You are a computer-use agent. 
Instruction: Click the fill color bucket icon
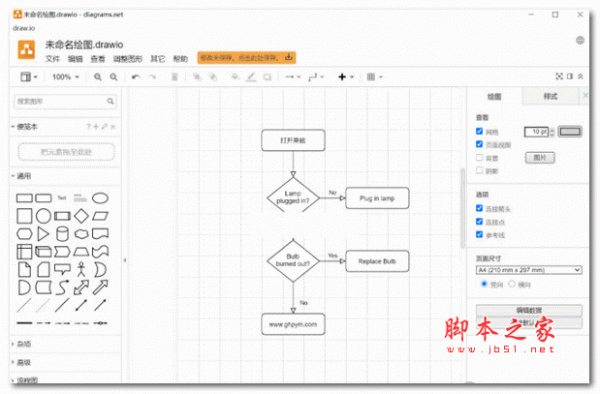(x=235, y=77)
